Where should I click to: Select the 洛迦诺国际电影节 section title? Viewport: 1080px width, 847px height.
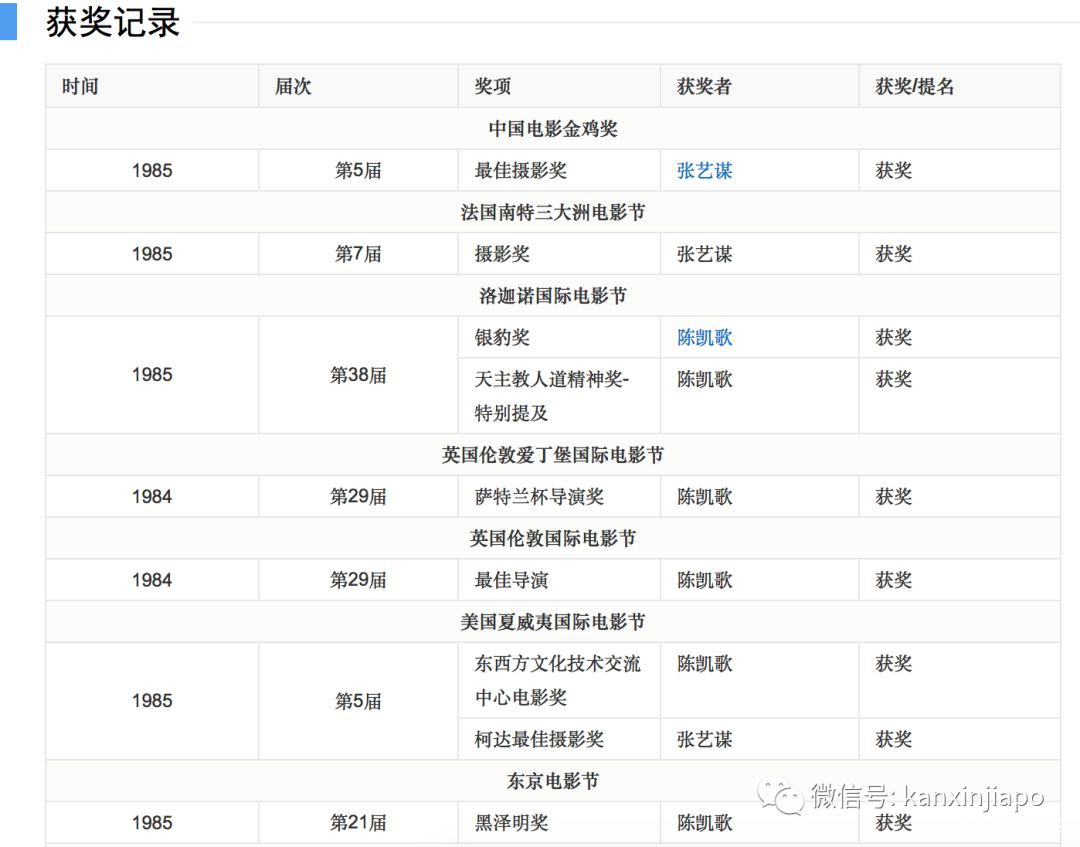coord(552,296)
